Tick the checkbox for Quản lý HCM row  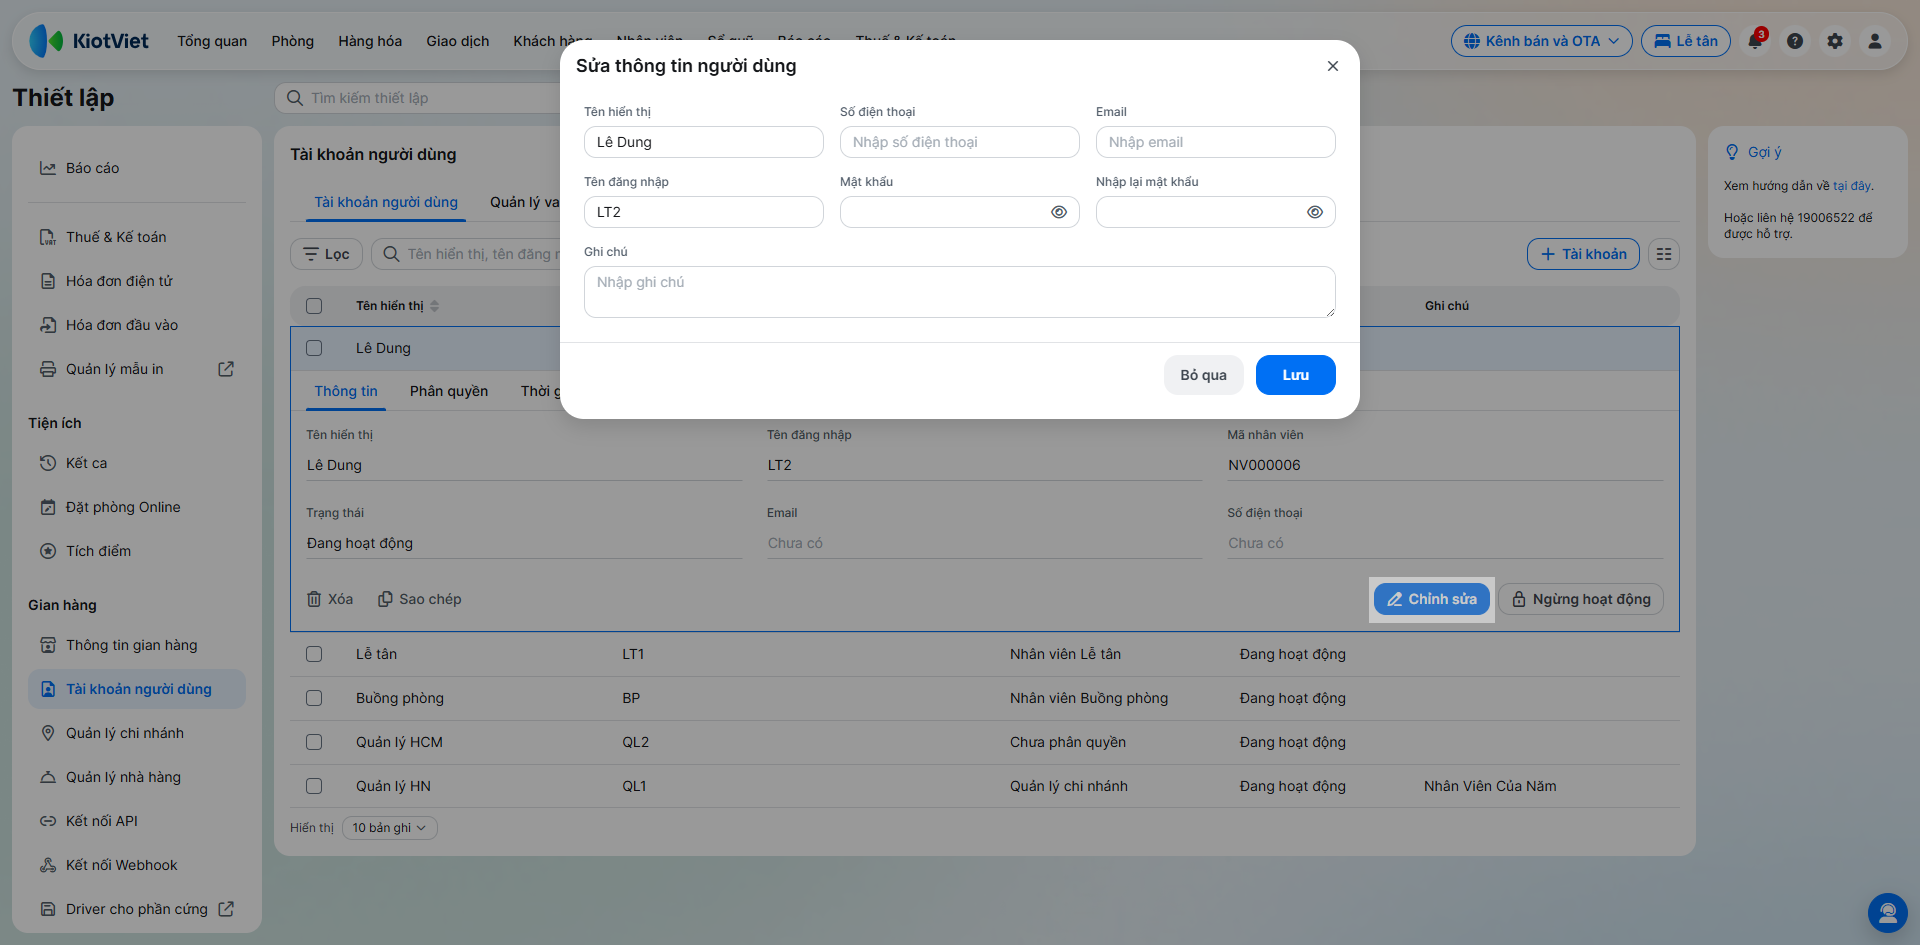point(314,742)
